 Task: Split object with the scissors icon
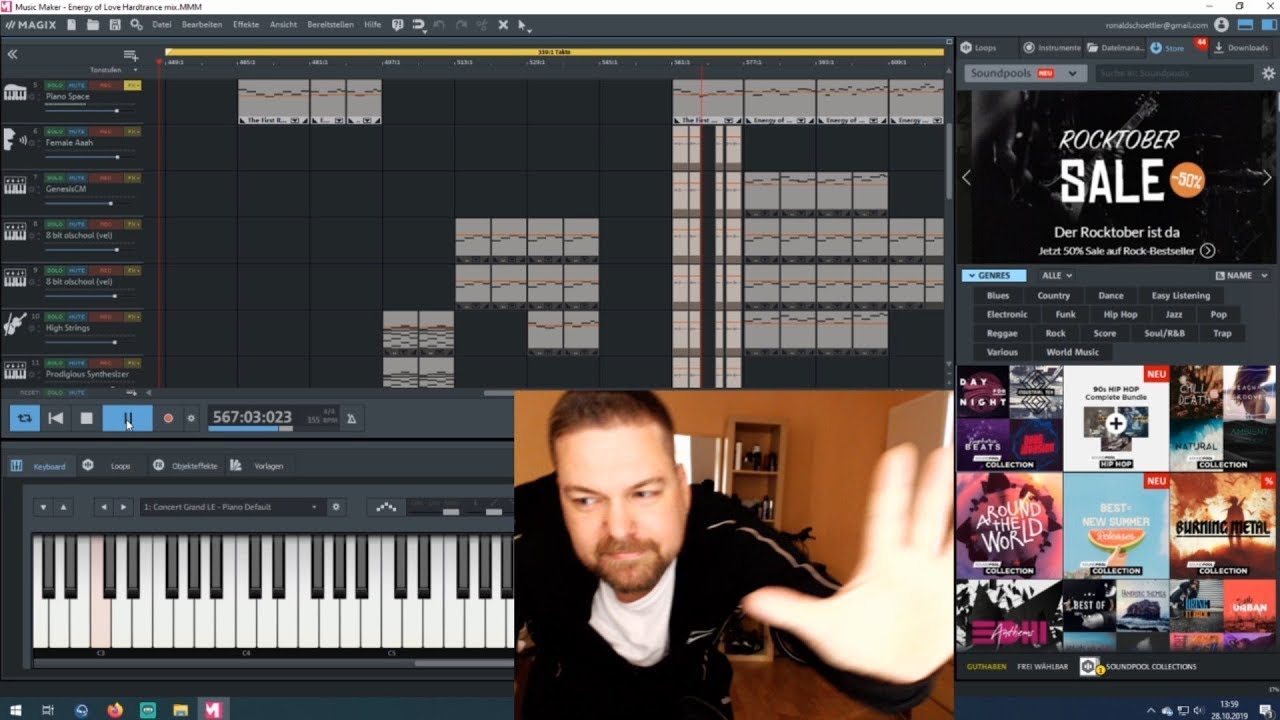click(482, 24)
